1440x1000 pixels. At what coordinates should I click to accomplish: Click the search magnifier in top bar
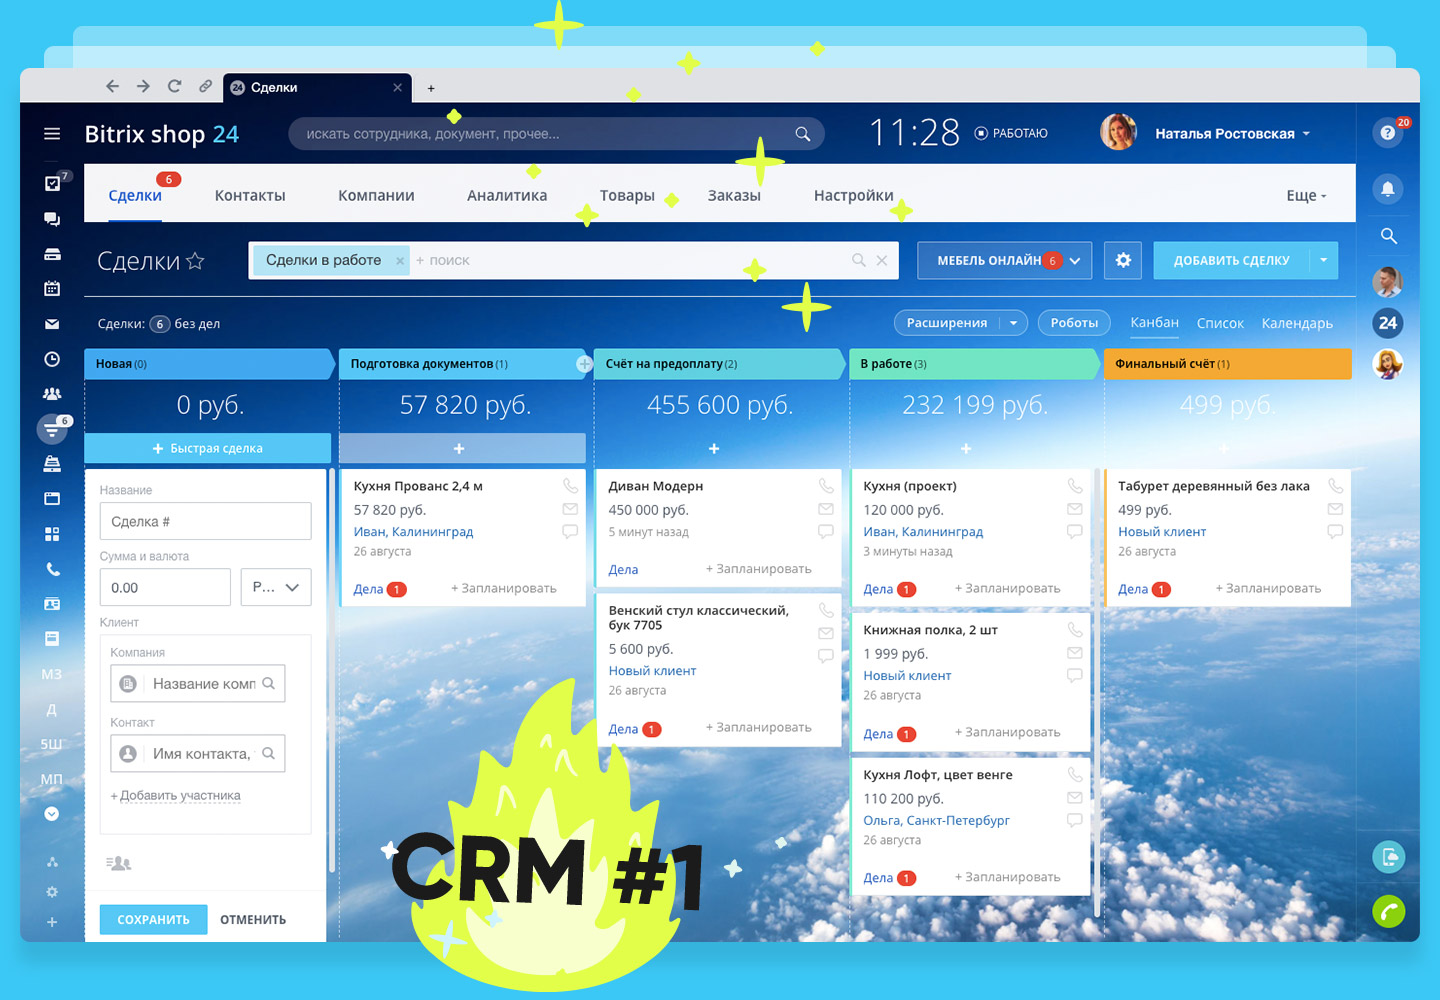(x=803, y=134)
